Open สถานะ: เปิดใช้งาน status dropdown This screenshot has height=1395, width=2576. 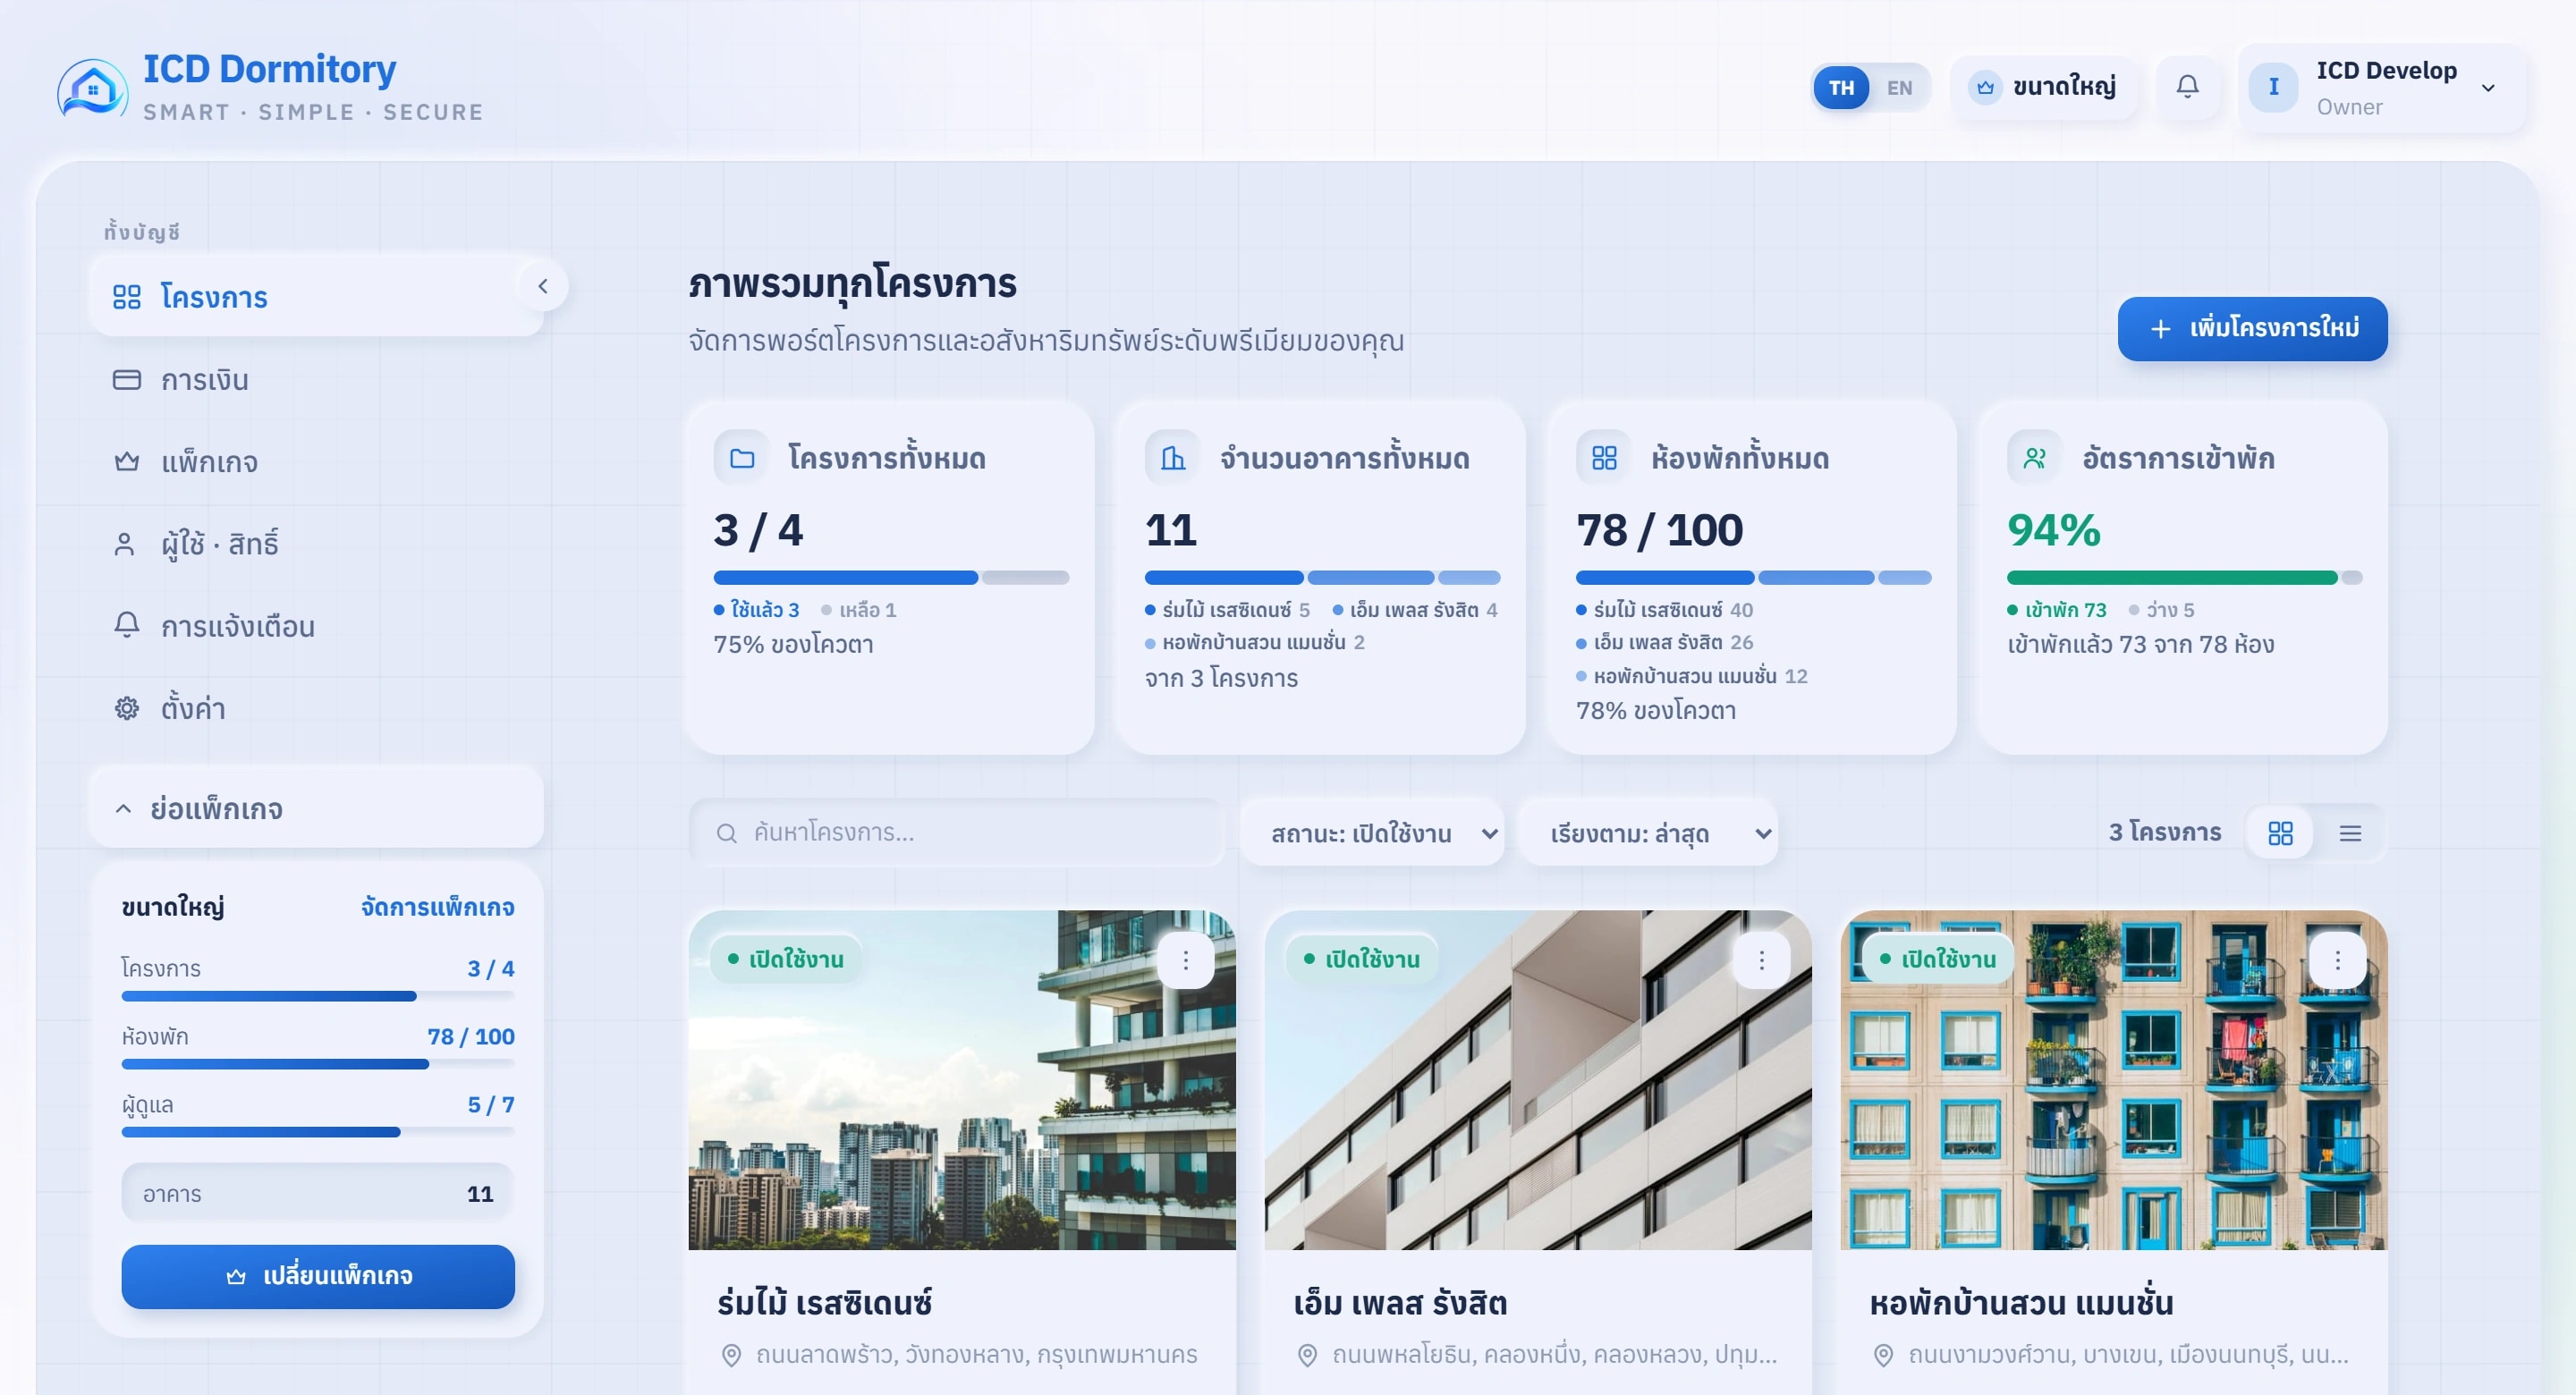pyautogui.click(x=1373, y=833)
